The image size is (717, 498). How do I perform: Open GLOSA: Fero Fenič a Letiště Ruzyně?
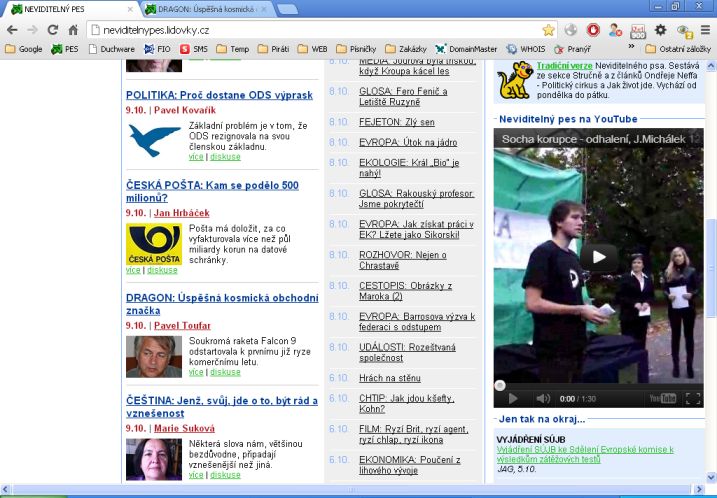pos(403,96)
